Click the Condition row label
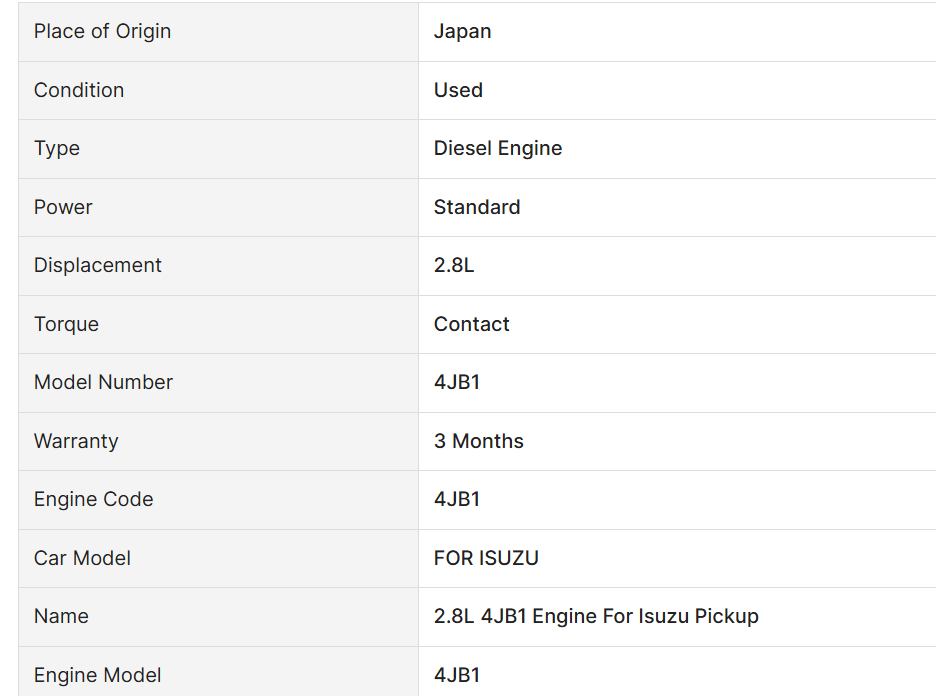 (x=79, y=90)
